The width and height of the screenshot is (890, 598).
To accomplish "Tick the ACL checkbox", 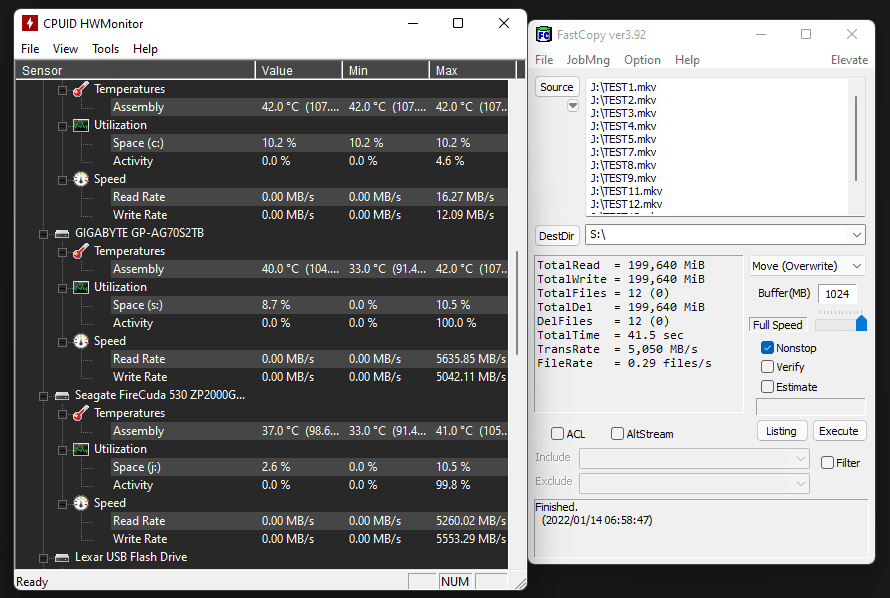I will [557, 434].
